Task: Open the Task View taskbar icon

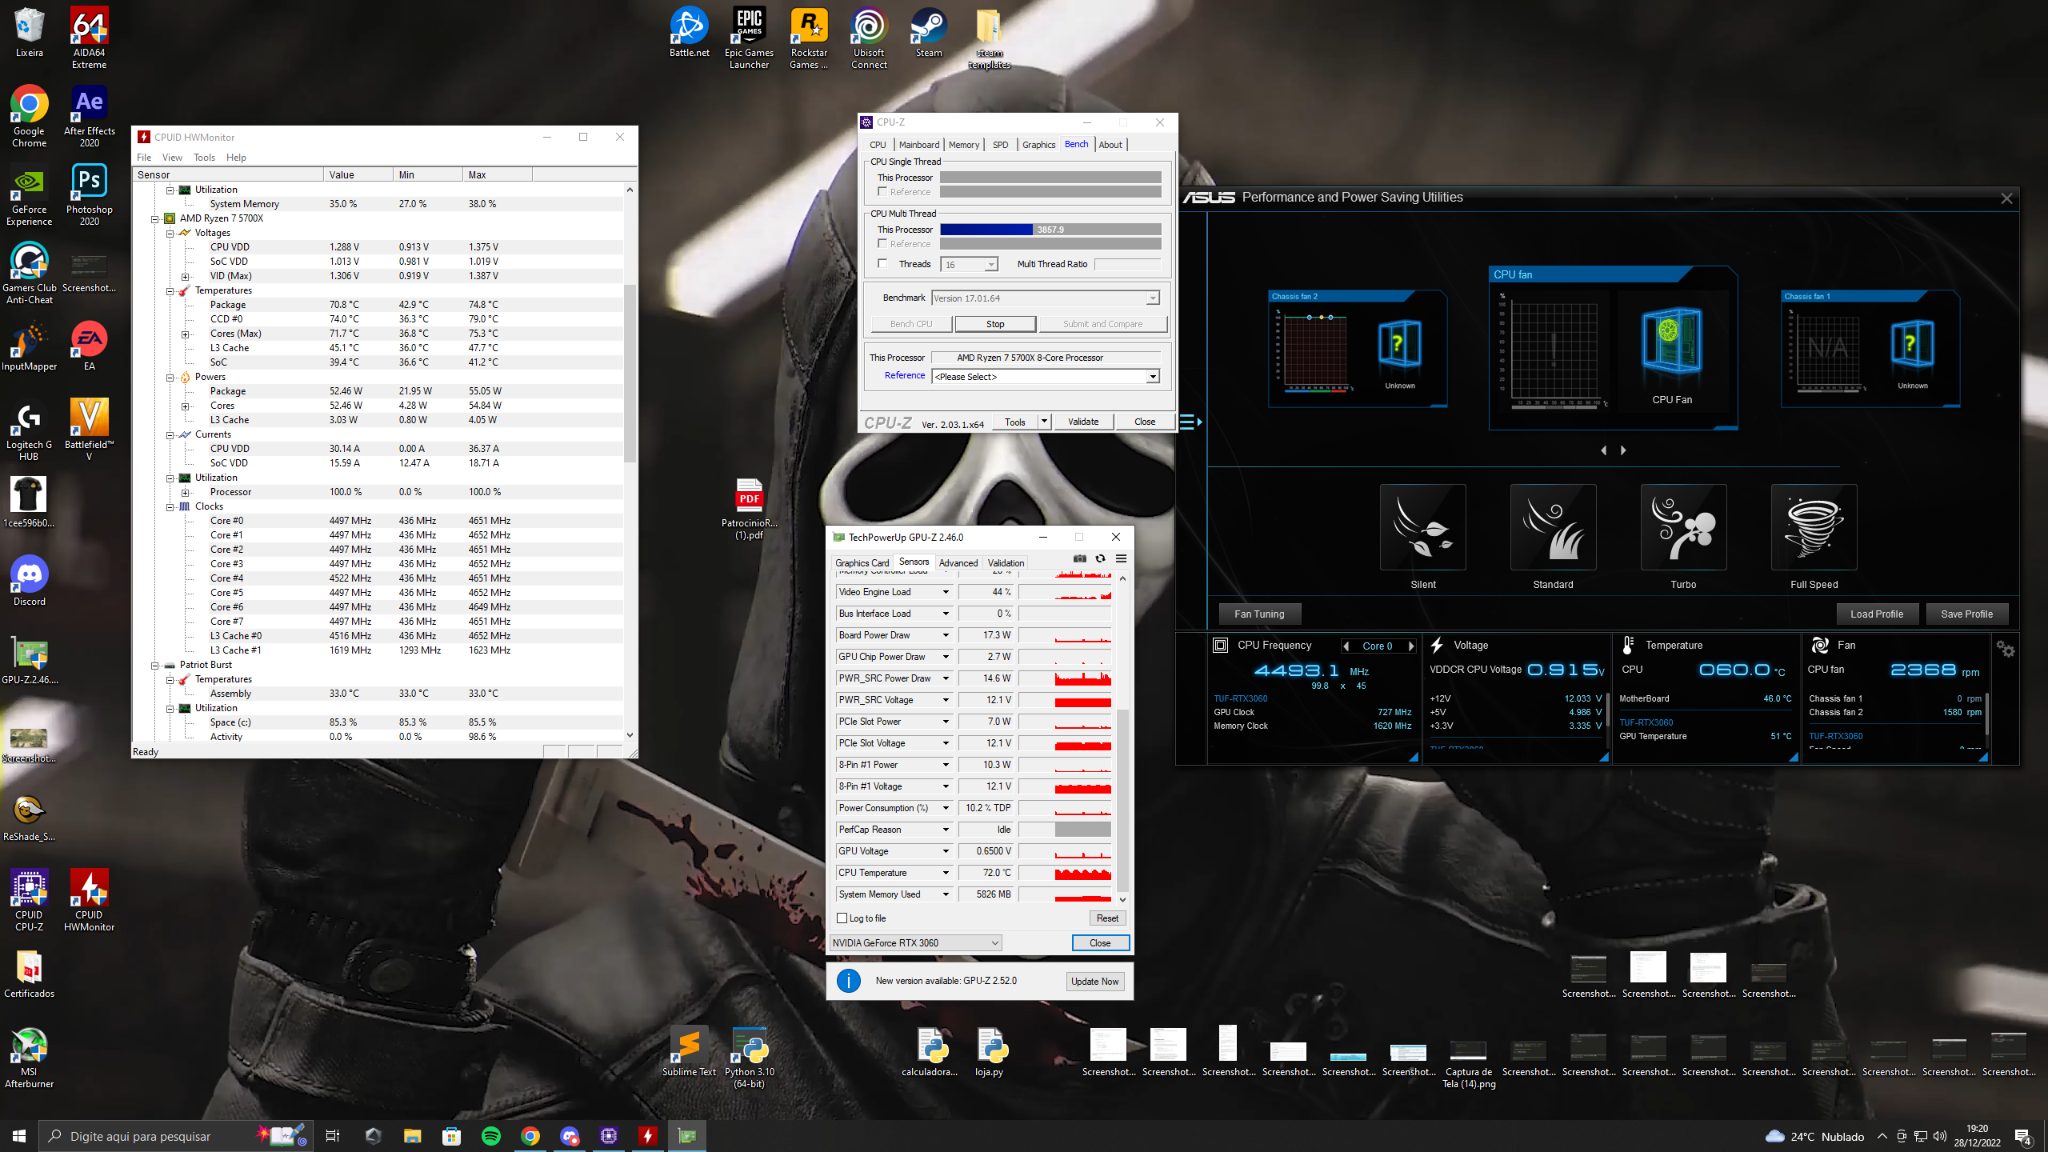Action: pos(333,1136)
